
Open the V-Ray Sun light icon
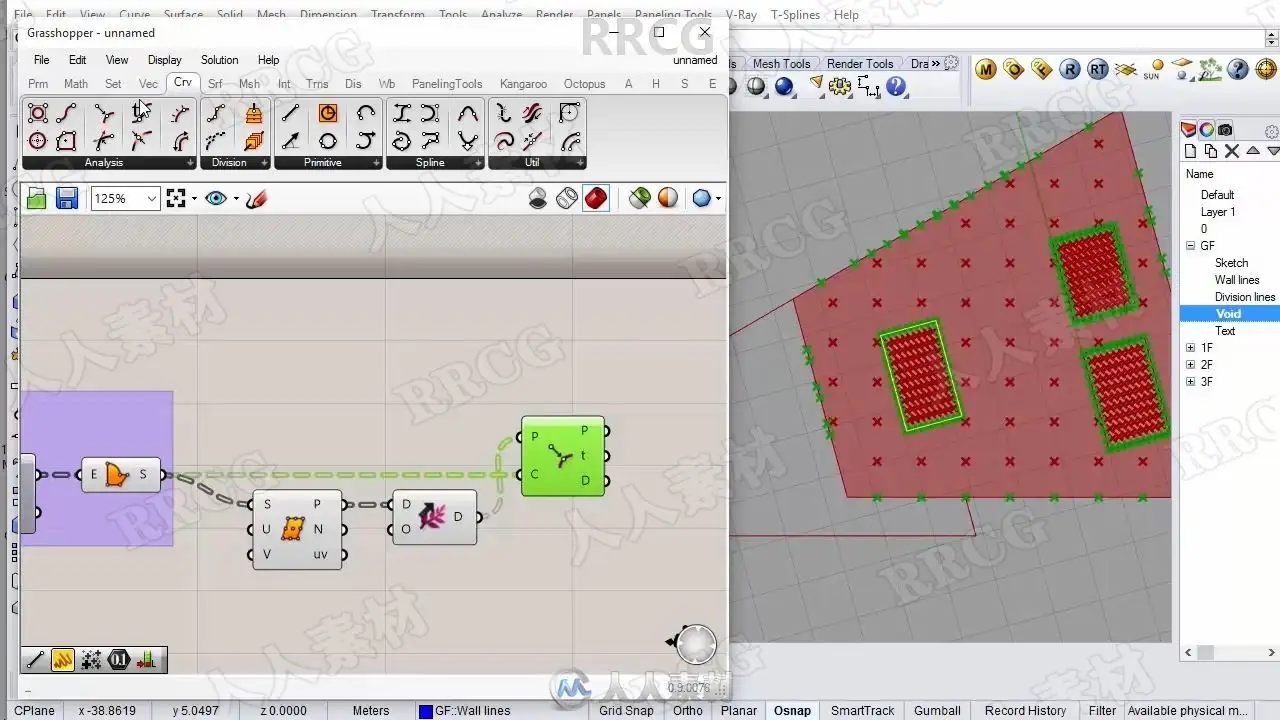[x=1153, y=69]
